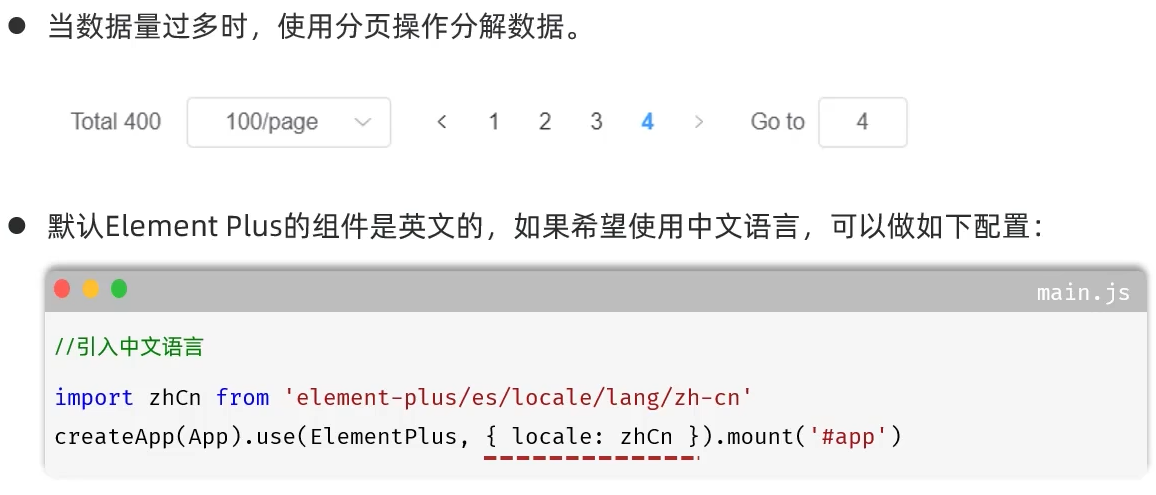Click the blue import keyword

point(94,398)
